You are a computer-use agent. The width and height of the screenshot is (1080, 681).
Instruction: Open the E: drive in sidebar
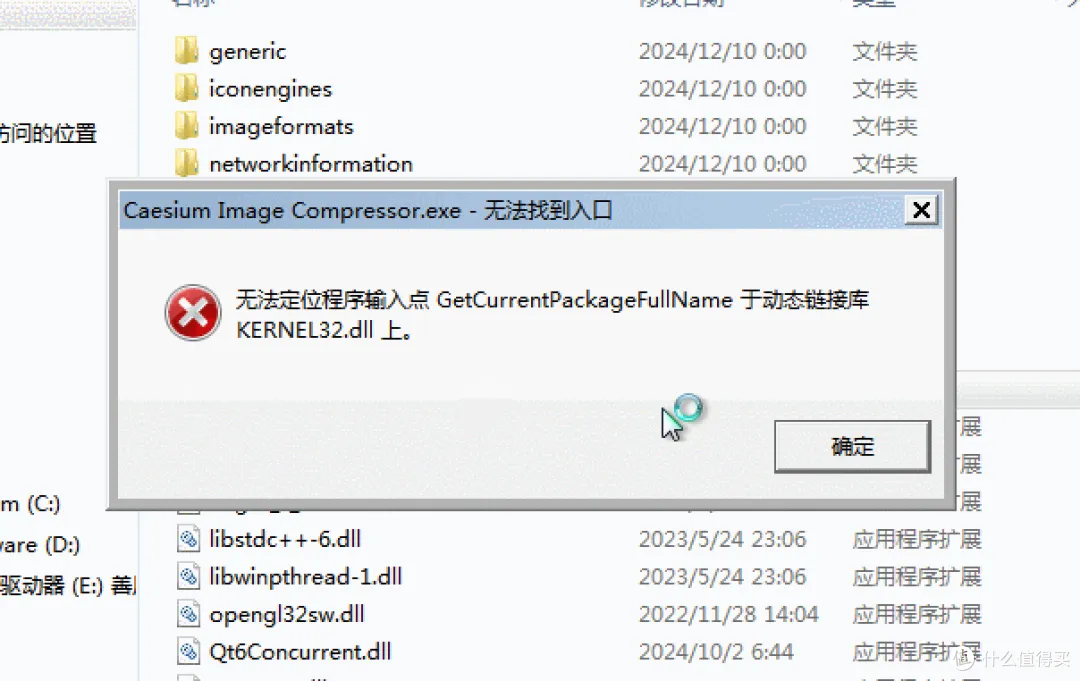point(68,586)
